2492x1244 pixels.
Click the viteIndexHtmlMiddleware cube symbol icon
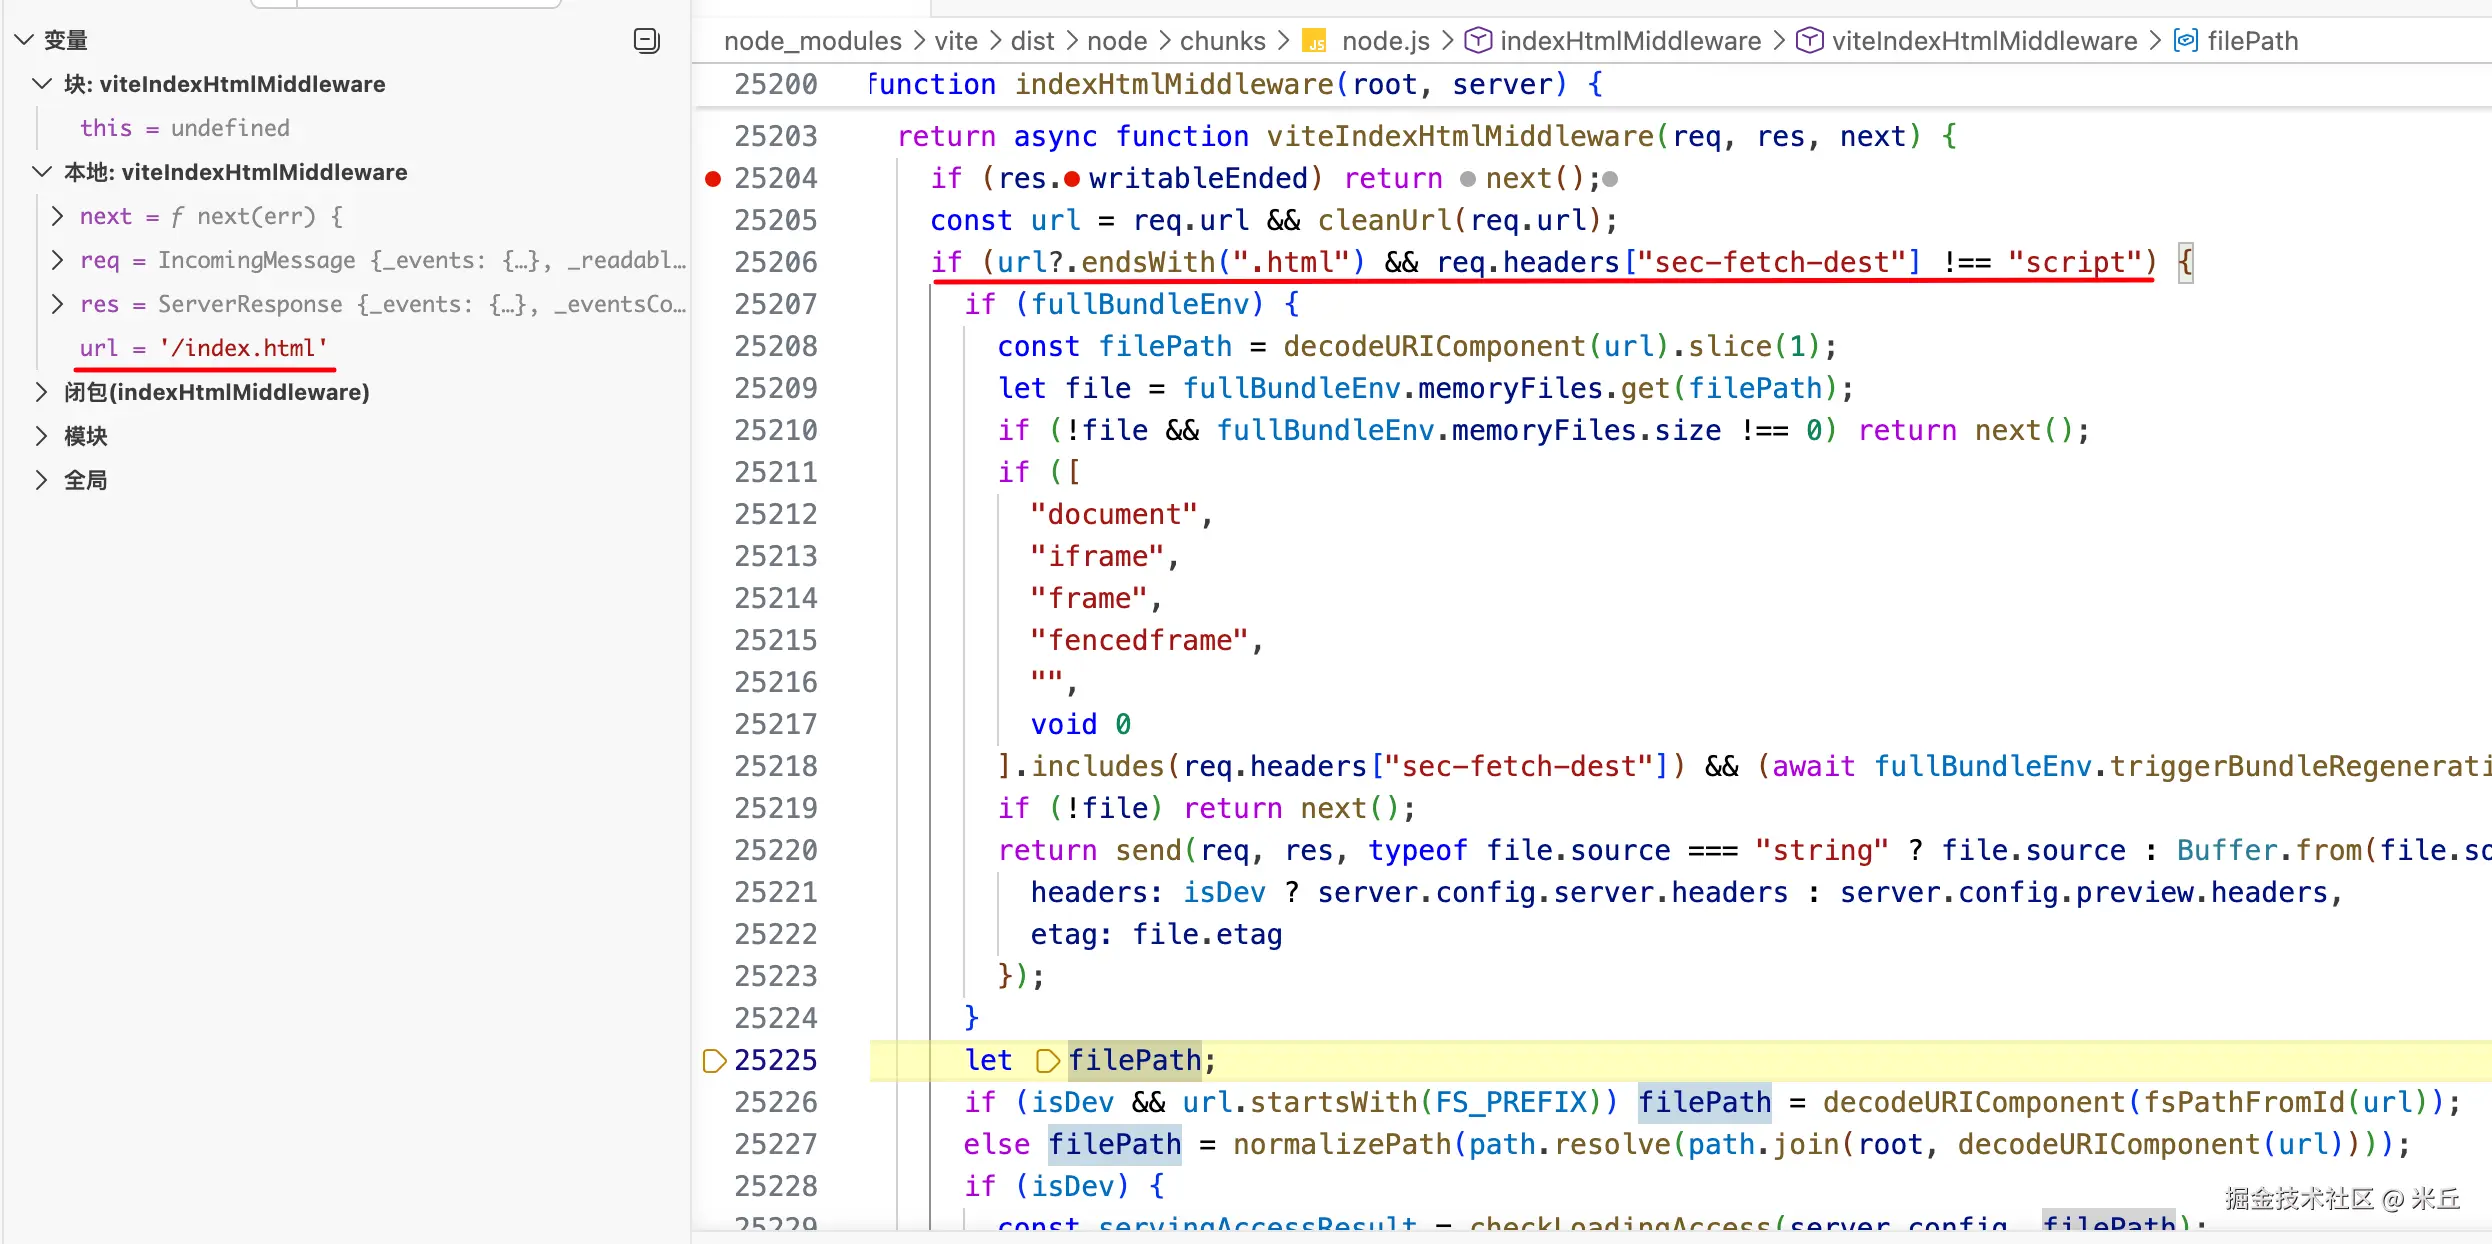pyautogui.click(x=1809, y=41)
